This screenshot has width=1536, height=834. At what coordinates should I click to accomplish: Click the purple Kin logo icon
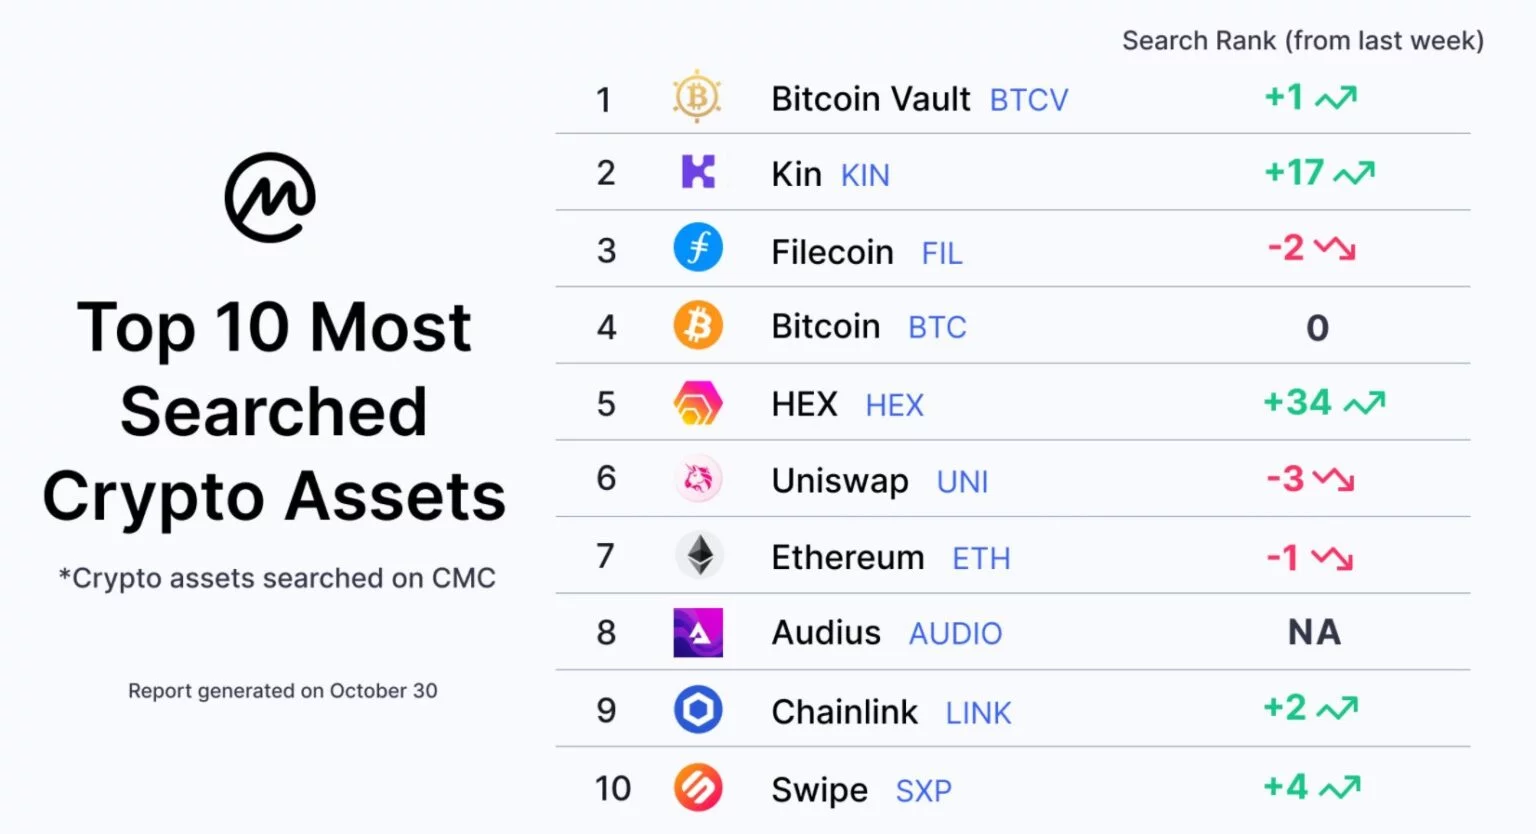pos(698,172)
